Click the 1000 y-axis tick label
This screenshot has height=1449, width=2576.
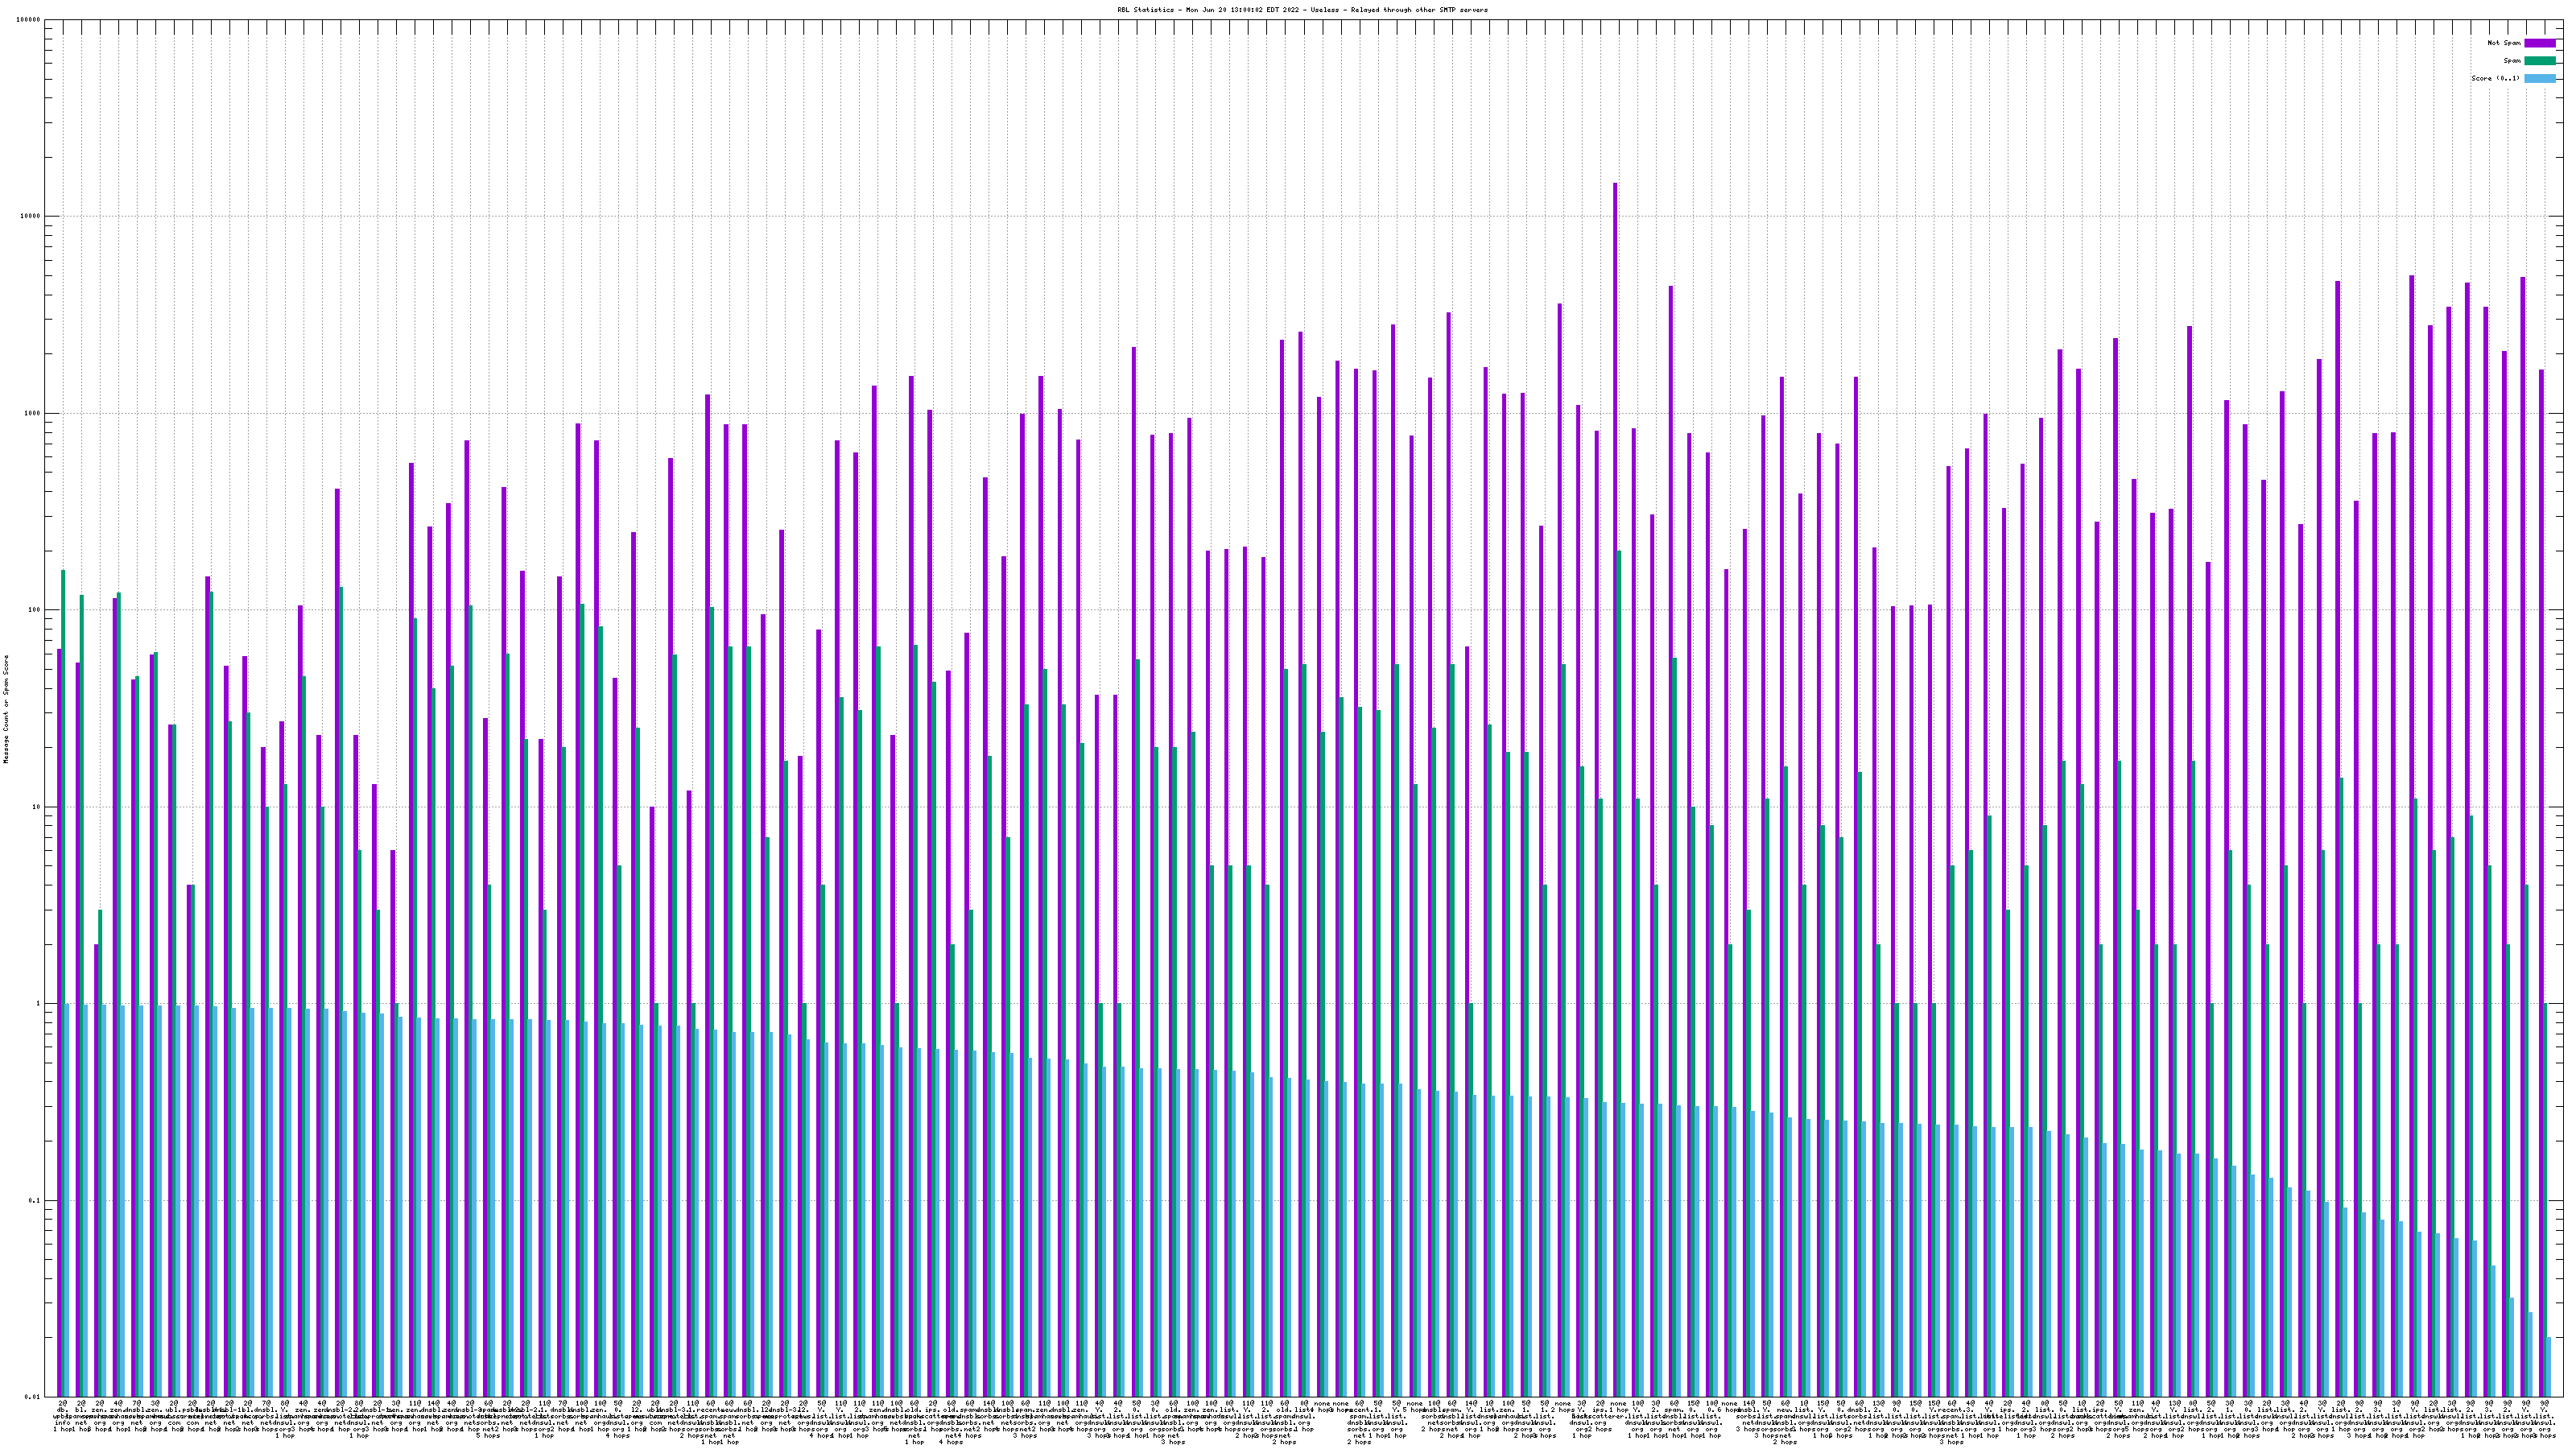click(34, 413)
